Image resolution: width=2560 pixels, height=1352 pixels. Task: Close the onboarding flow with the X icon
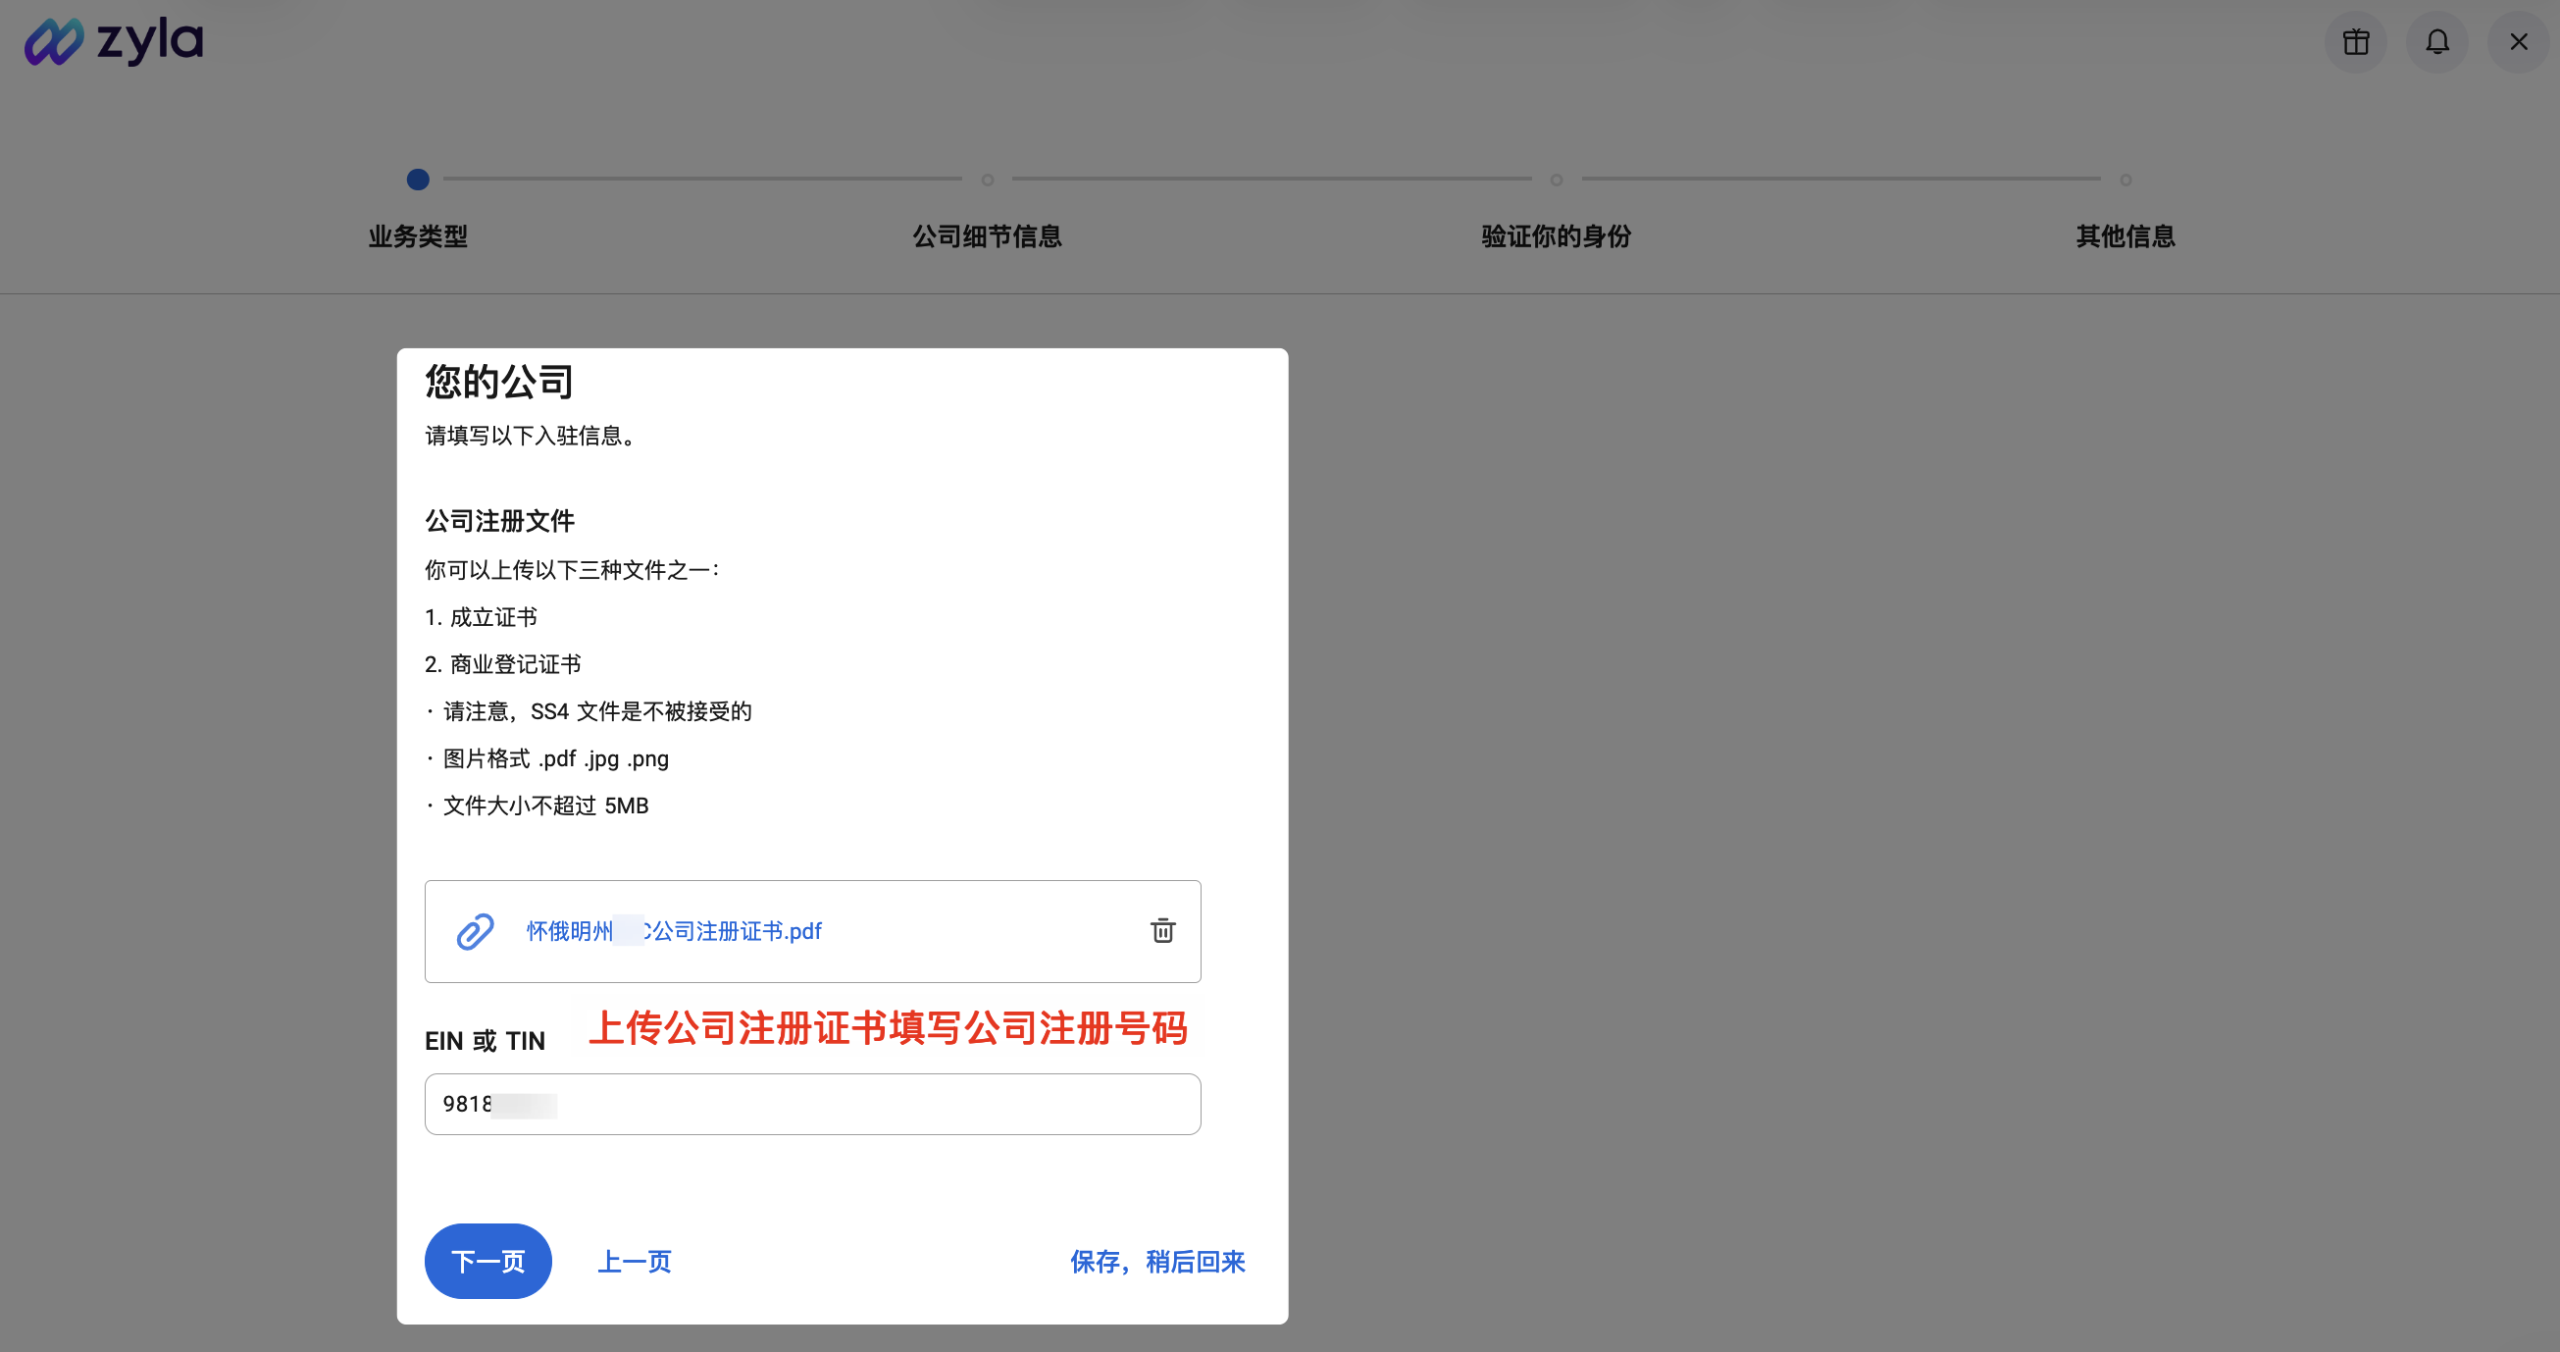[x=2518, y=41]
